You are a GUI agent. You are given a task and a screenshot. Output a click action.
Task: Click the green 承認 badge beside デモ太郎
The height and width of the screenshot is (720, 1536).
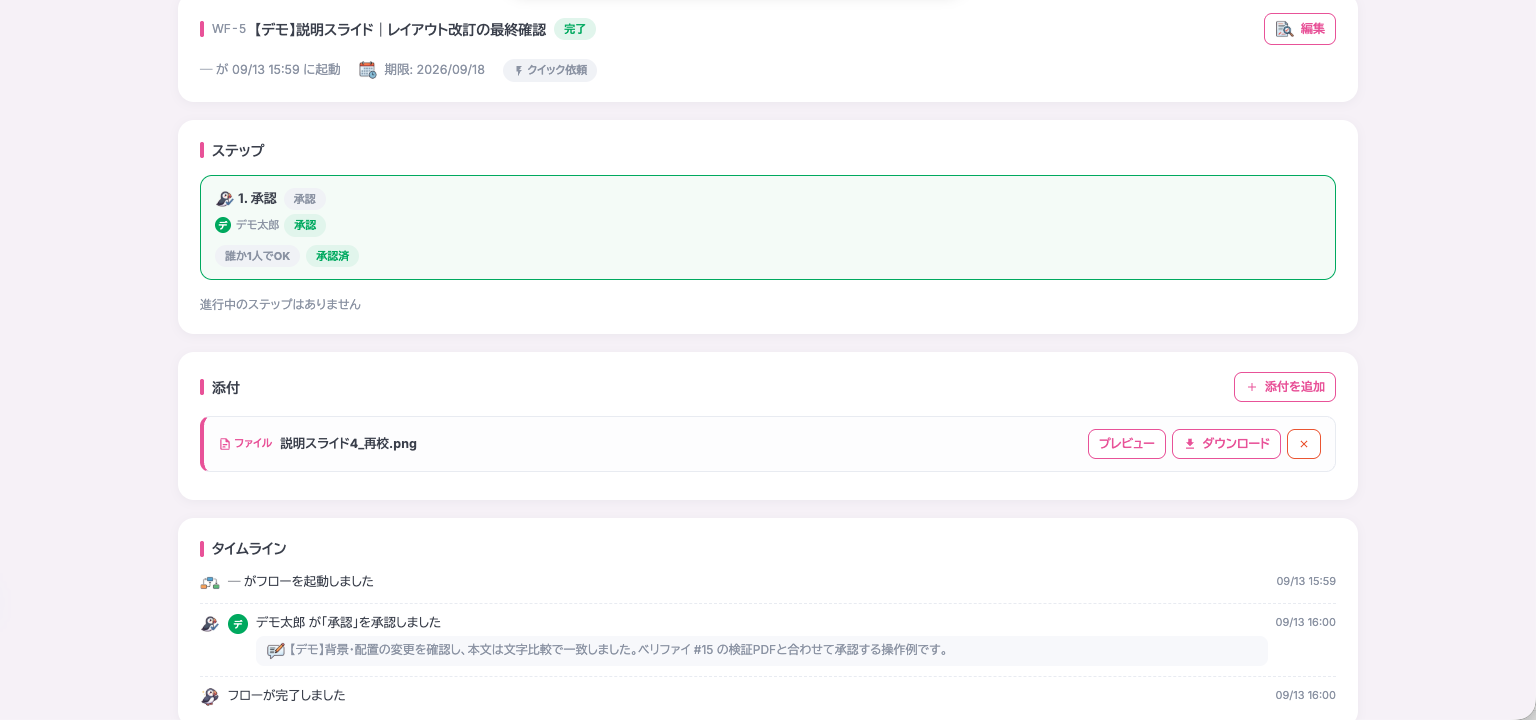point(305,225)
